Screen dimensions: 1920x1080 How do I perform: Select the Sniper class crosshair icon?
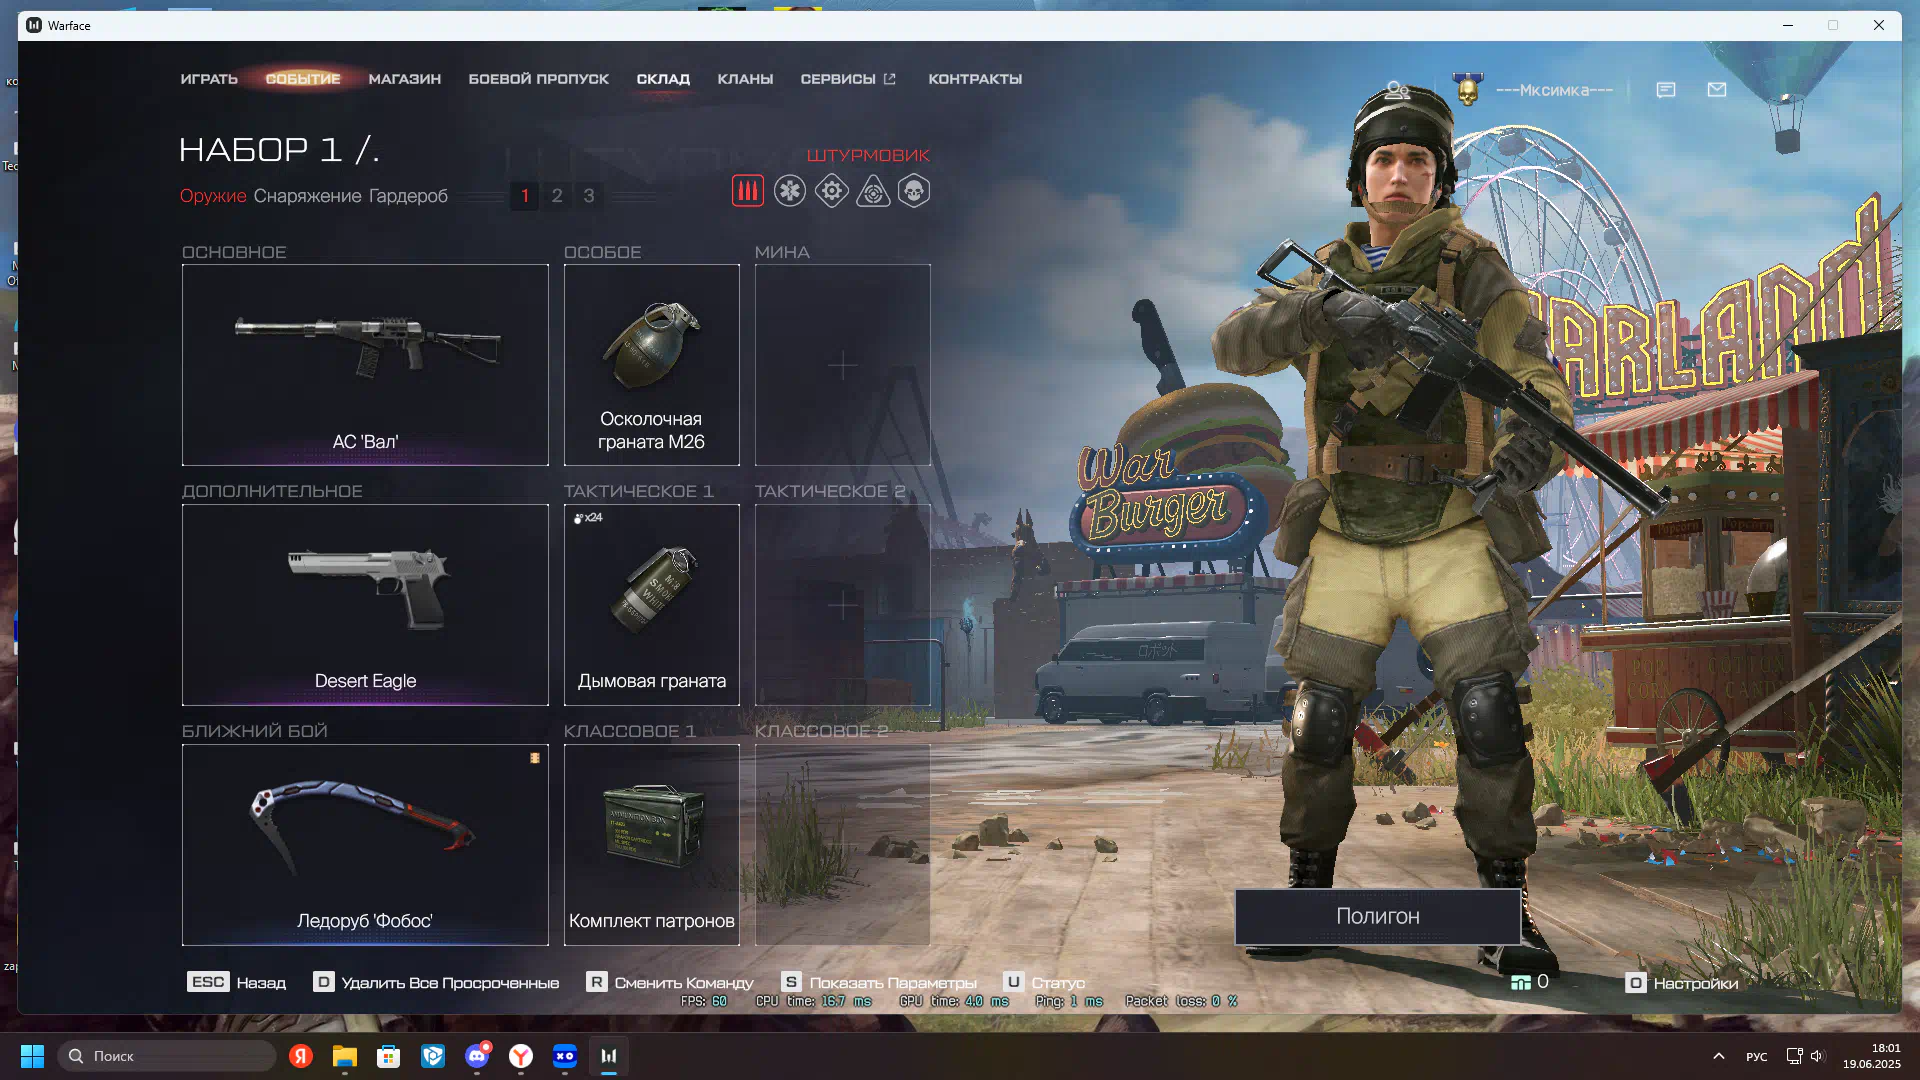pyautogui.click(x=873, y=191)
